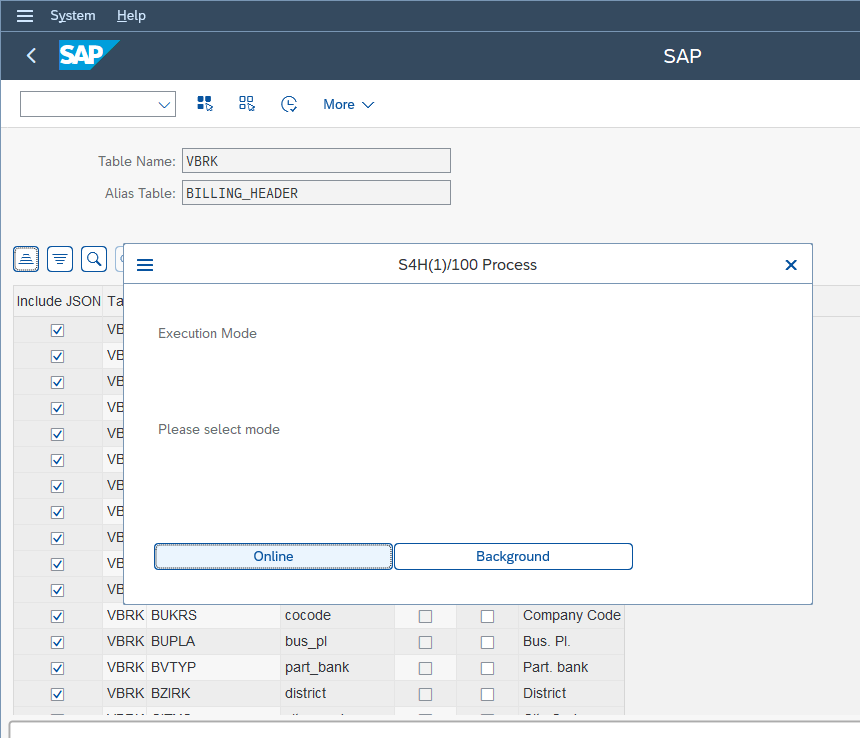
Task: Select the BVTYP field cell
Action: pos(214,668)
